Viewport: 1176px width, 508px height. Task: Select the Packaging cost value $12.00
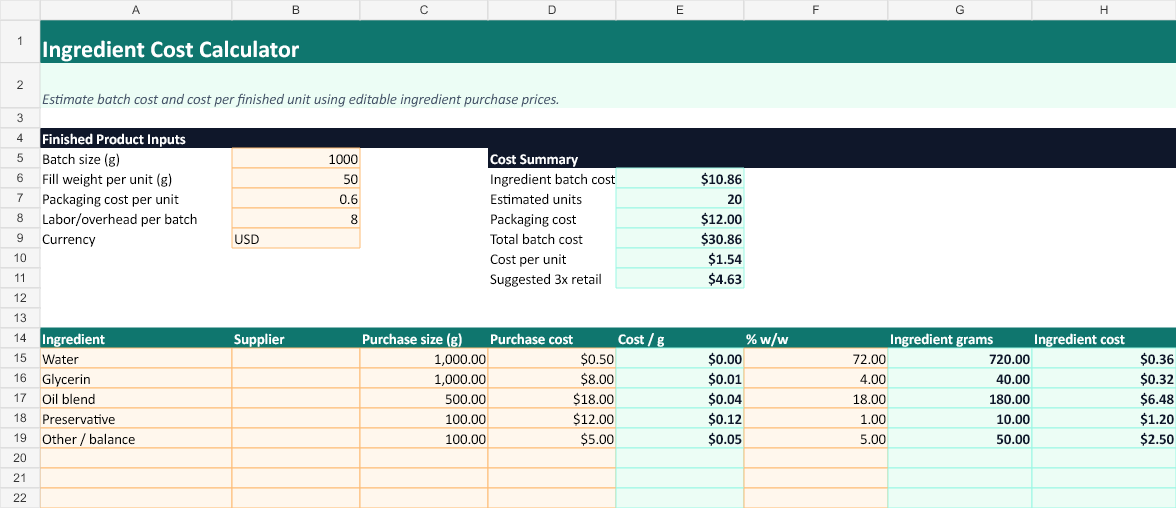[x=680, y=219]
